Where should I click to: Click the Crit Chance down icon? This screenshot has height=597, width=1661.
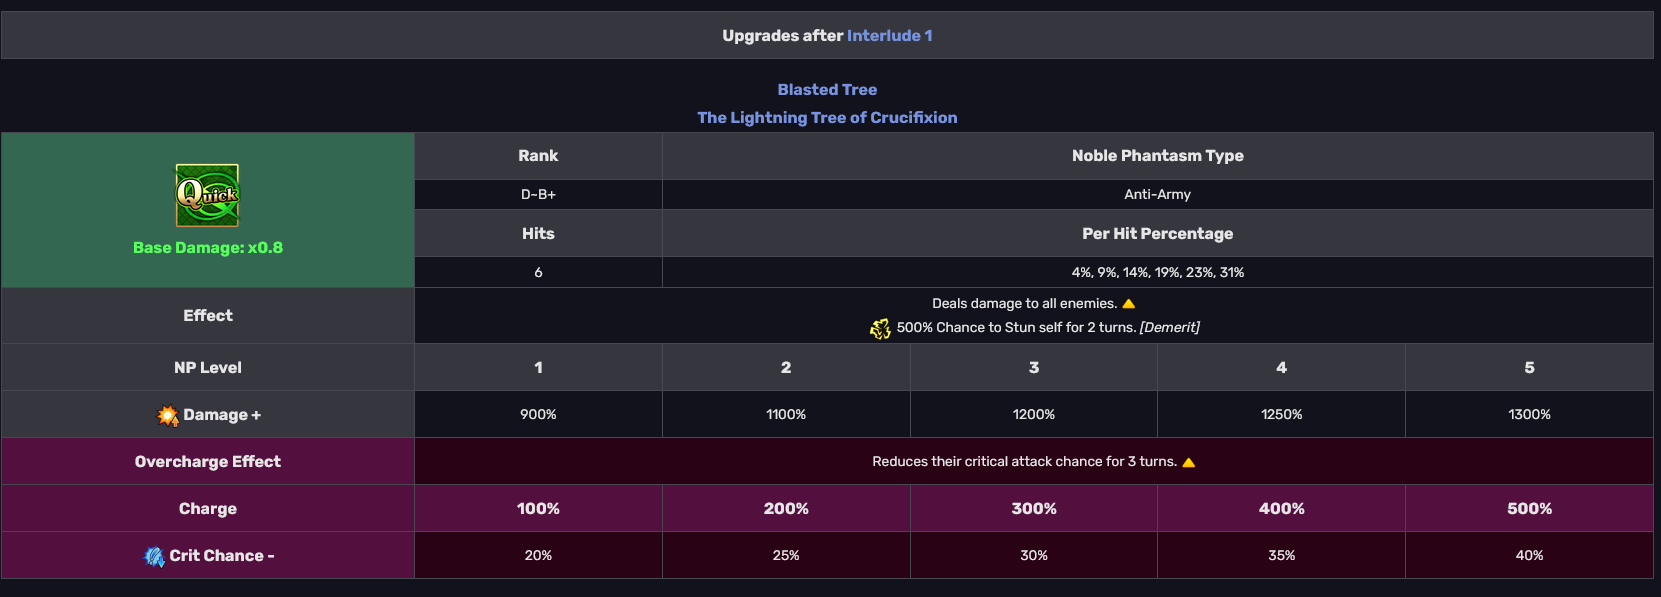[154, 556]
